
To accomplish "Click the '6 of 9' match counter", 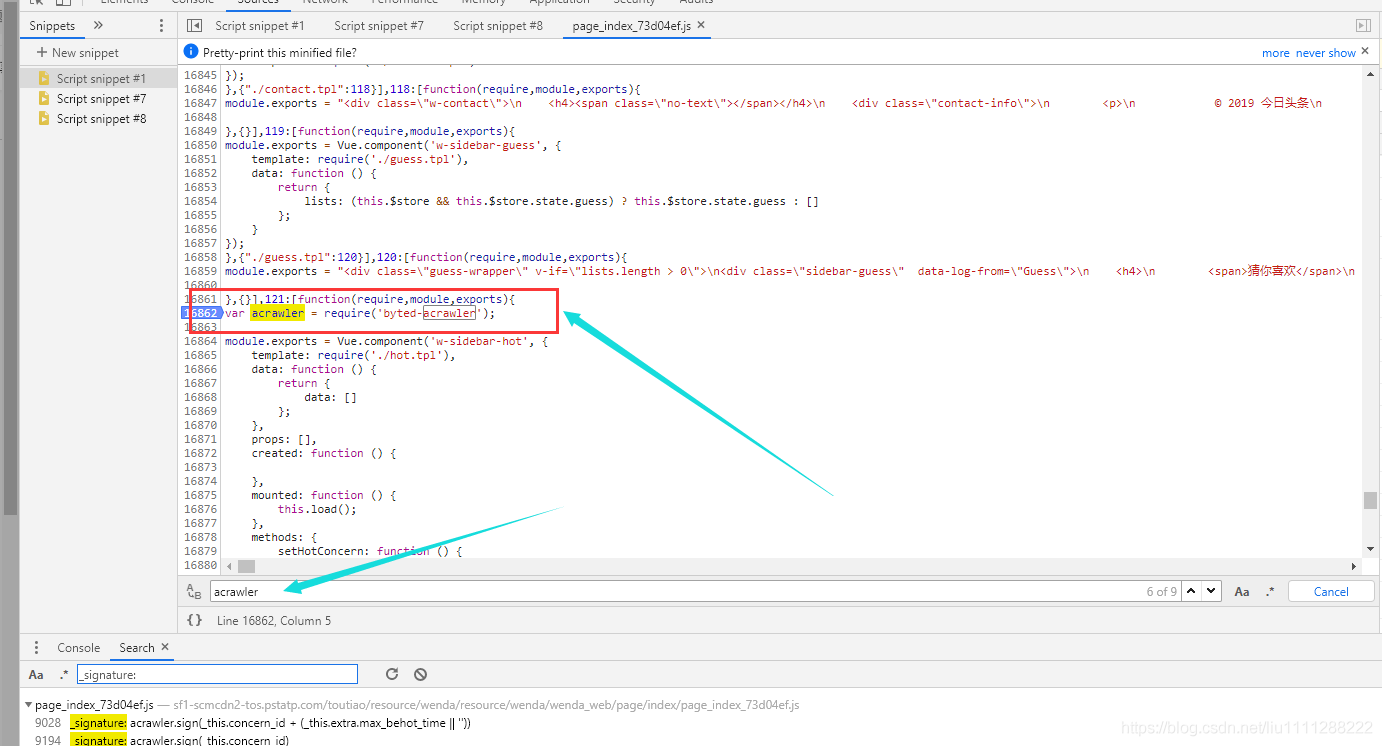I will [1161, 592].
